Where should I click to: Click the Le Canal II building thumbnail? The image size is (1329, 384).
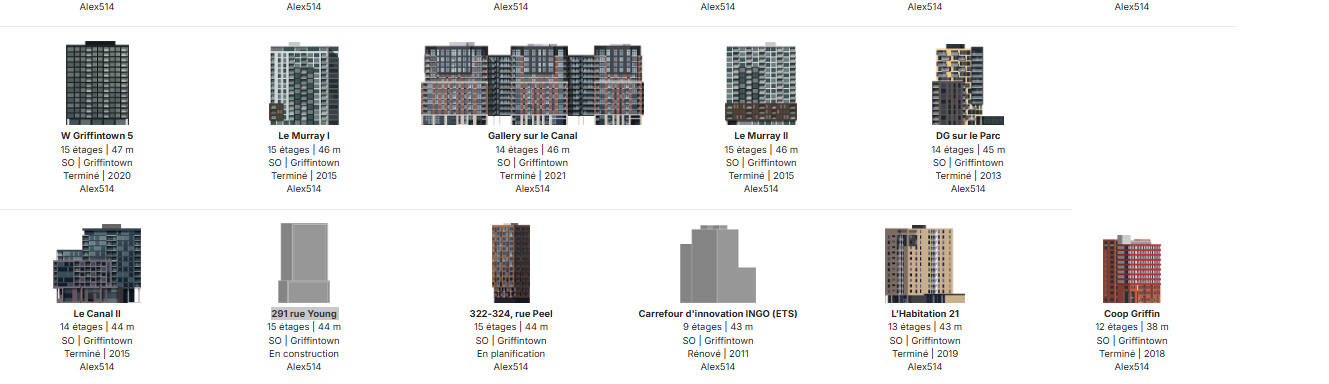pyautogui.click(x=97, y=264)
